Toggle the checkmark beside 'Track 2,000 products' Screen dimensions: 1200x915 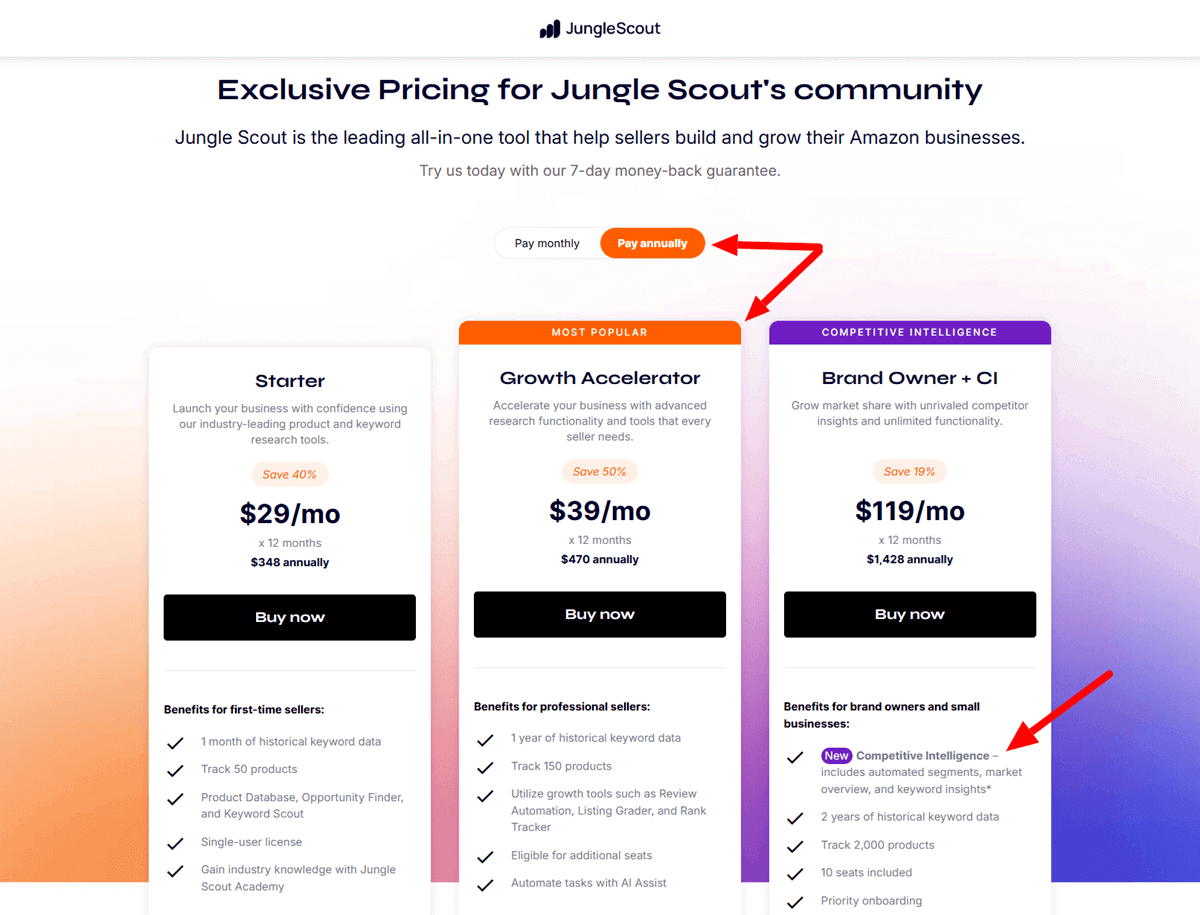[x=795, y=845]
